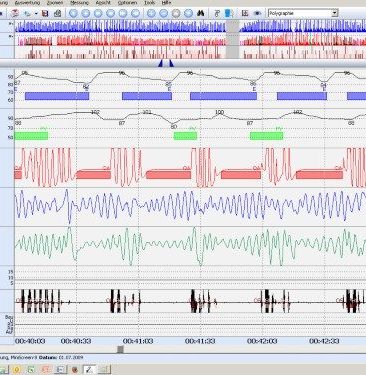Open the Polygraphie view dropdown
The image size is (366, 375).
(303, 13)
